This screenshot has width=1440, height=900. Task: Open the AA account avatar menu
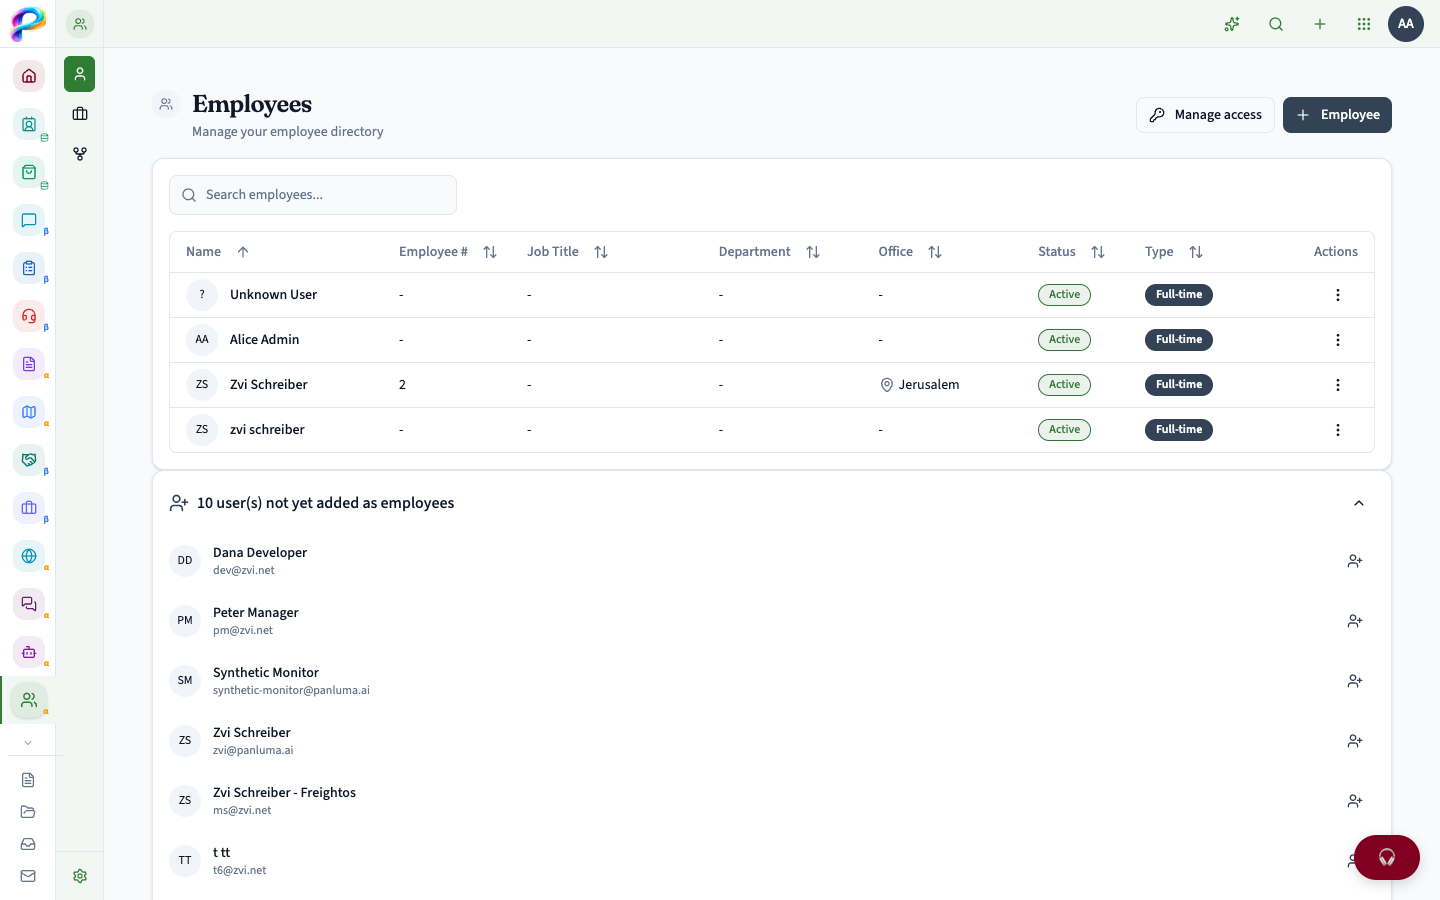(x=1406, y=24)
